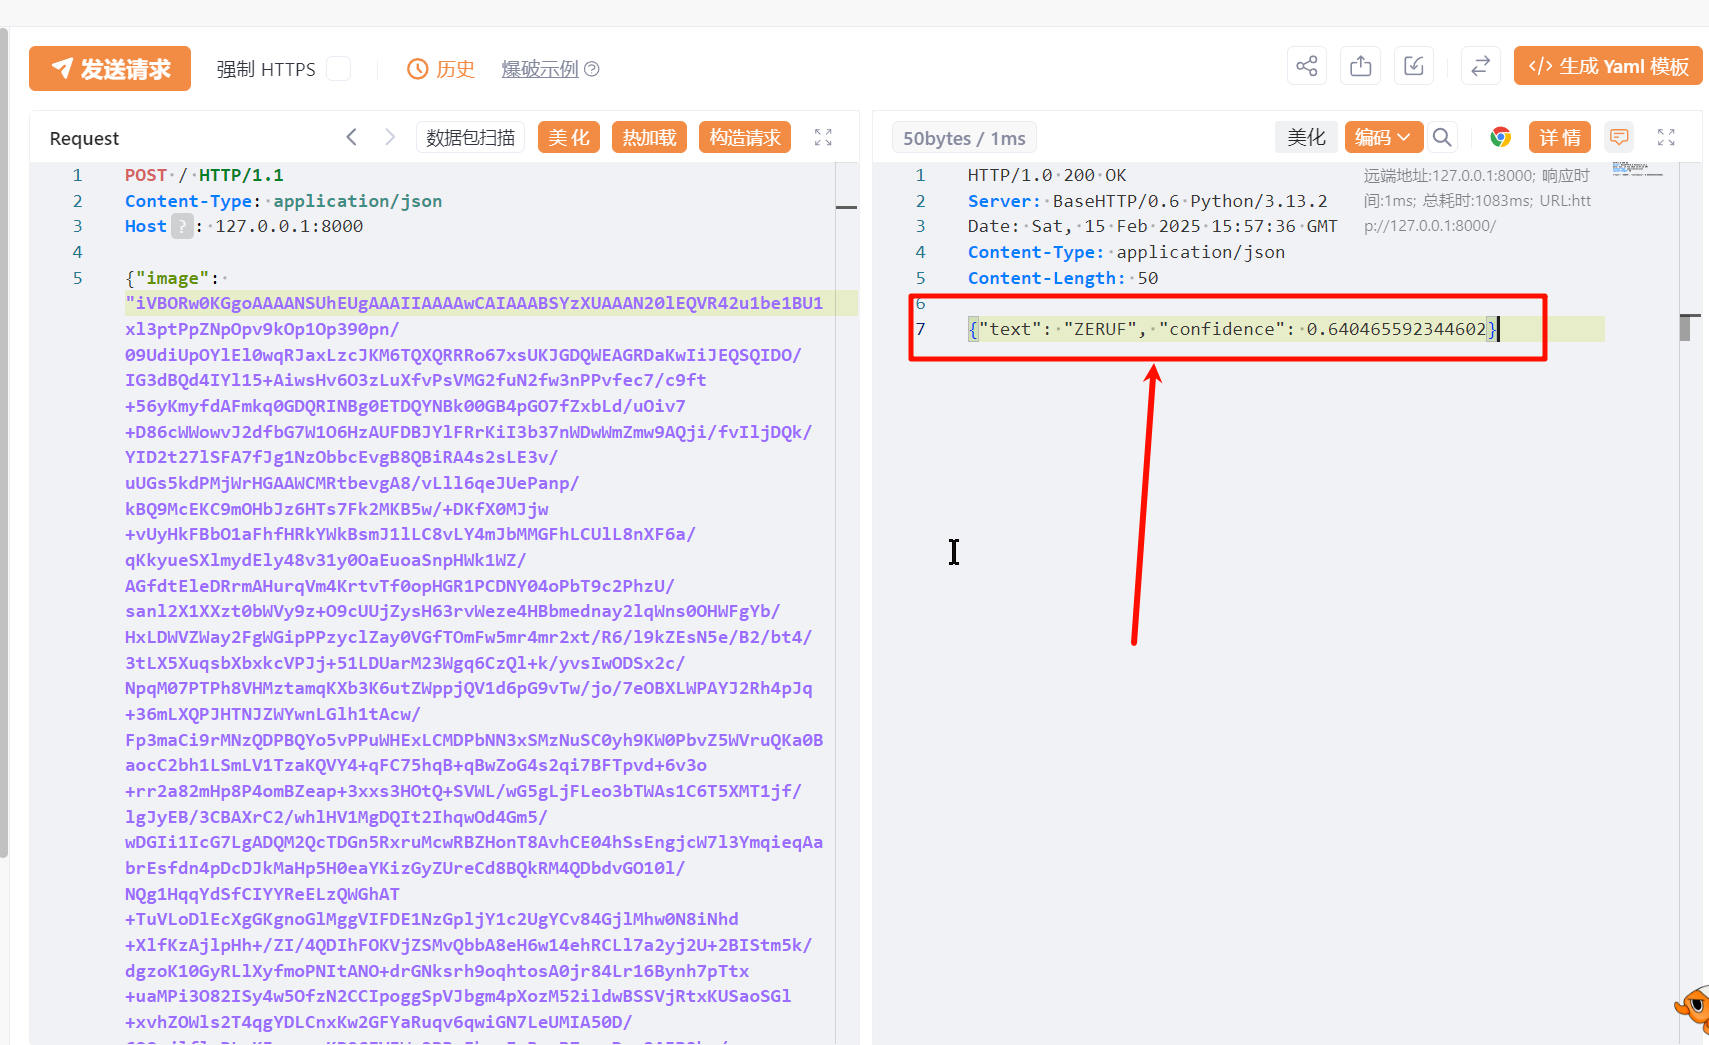Click the 详情 details button
This screenshot has height=1045, width=1709.
point(1559,138)
